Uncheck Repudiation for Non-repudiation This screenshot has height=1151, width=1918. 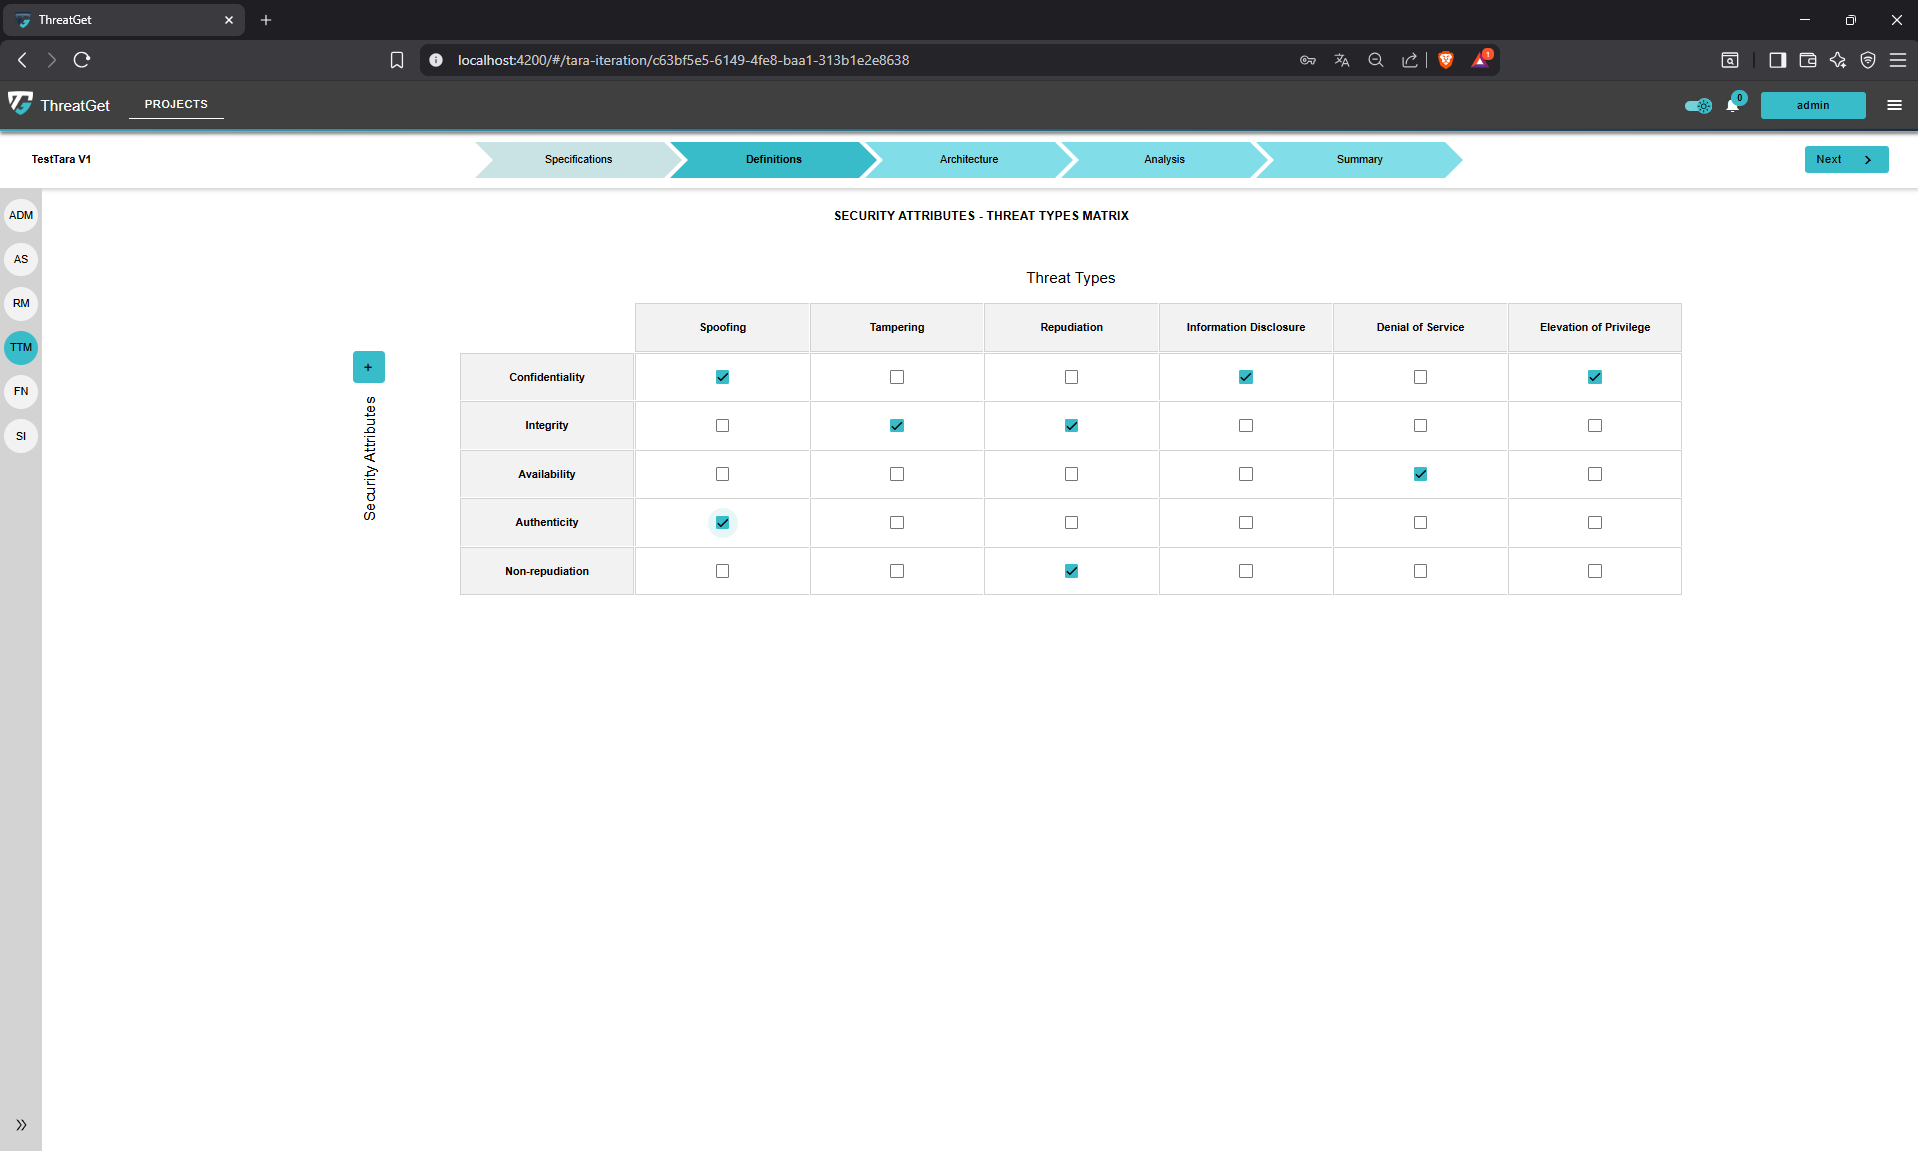[x=1070, y=570]
